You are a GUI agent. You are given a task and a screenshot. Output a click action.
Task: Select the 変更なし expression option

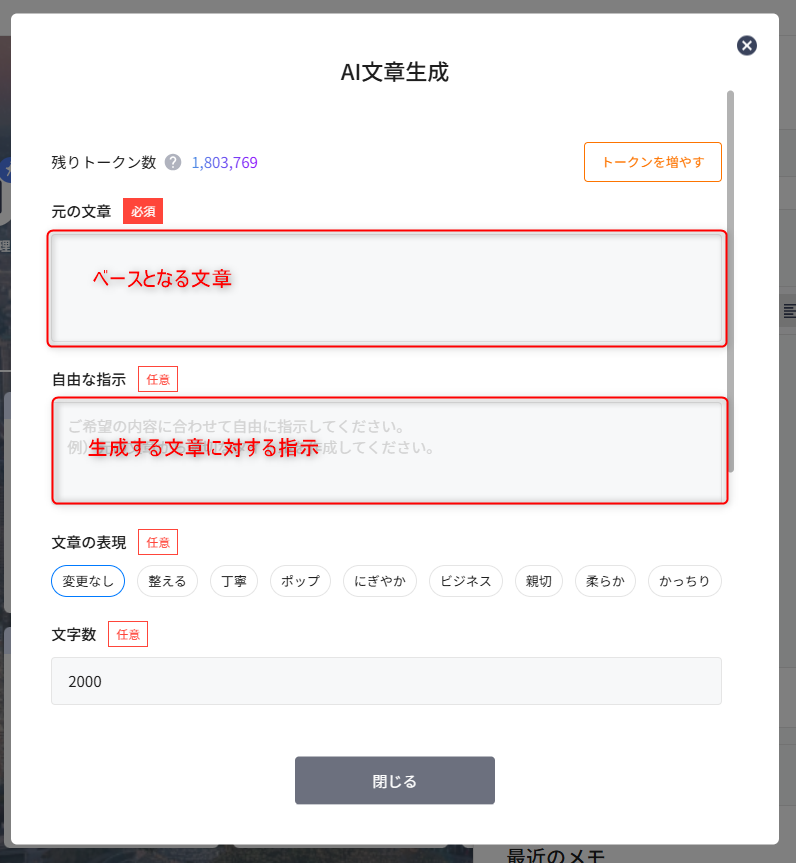(88, 581)
